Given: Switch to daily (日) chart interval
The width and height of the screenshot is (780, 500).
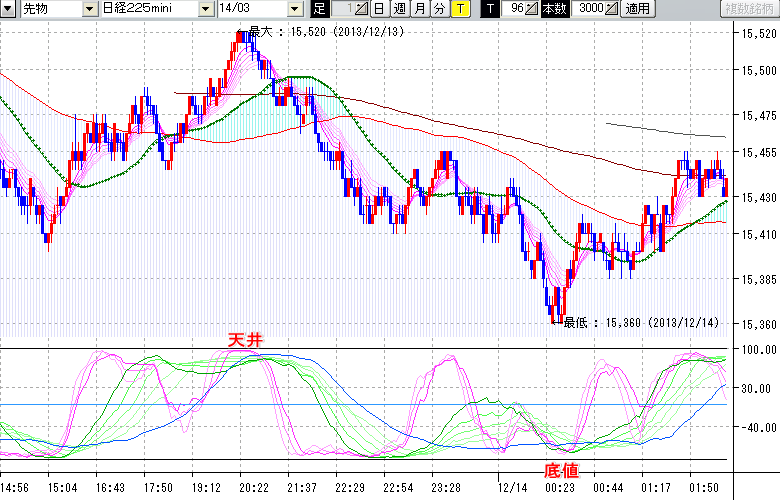Looking at the screenshot, I should [x=379, y=9].
